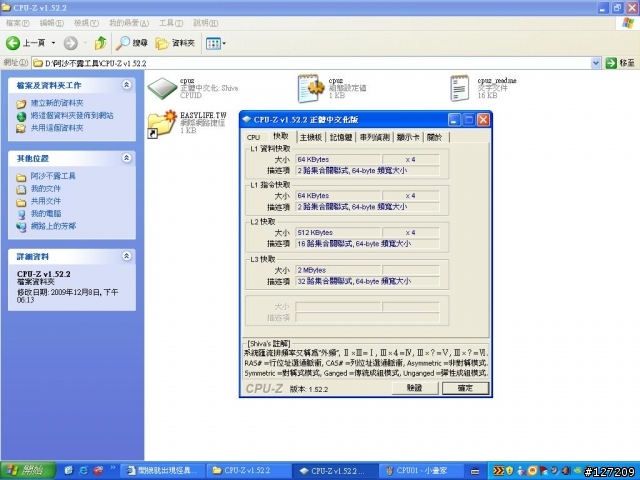Open the Help menu in Explorer
The image size is (640, 480).
tap(205, 23)
